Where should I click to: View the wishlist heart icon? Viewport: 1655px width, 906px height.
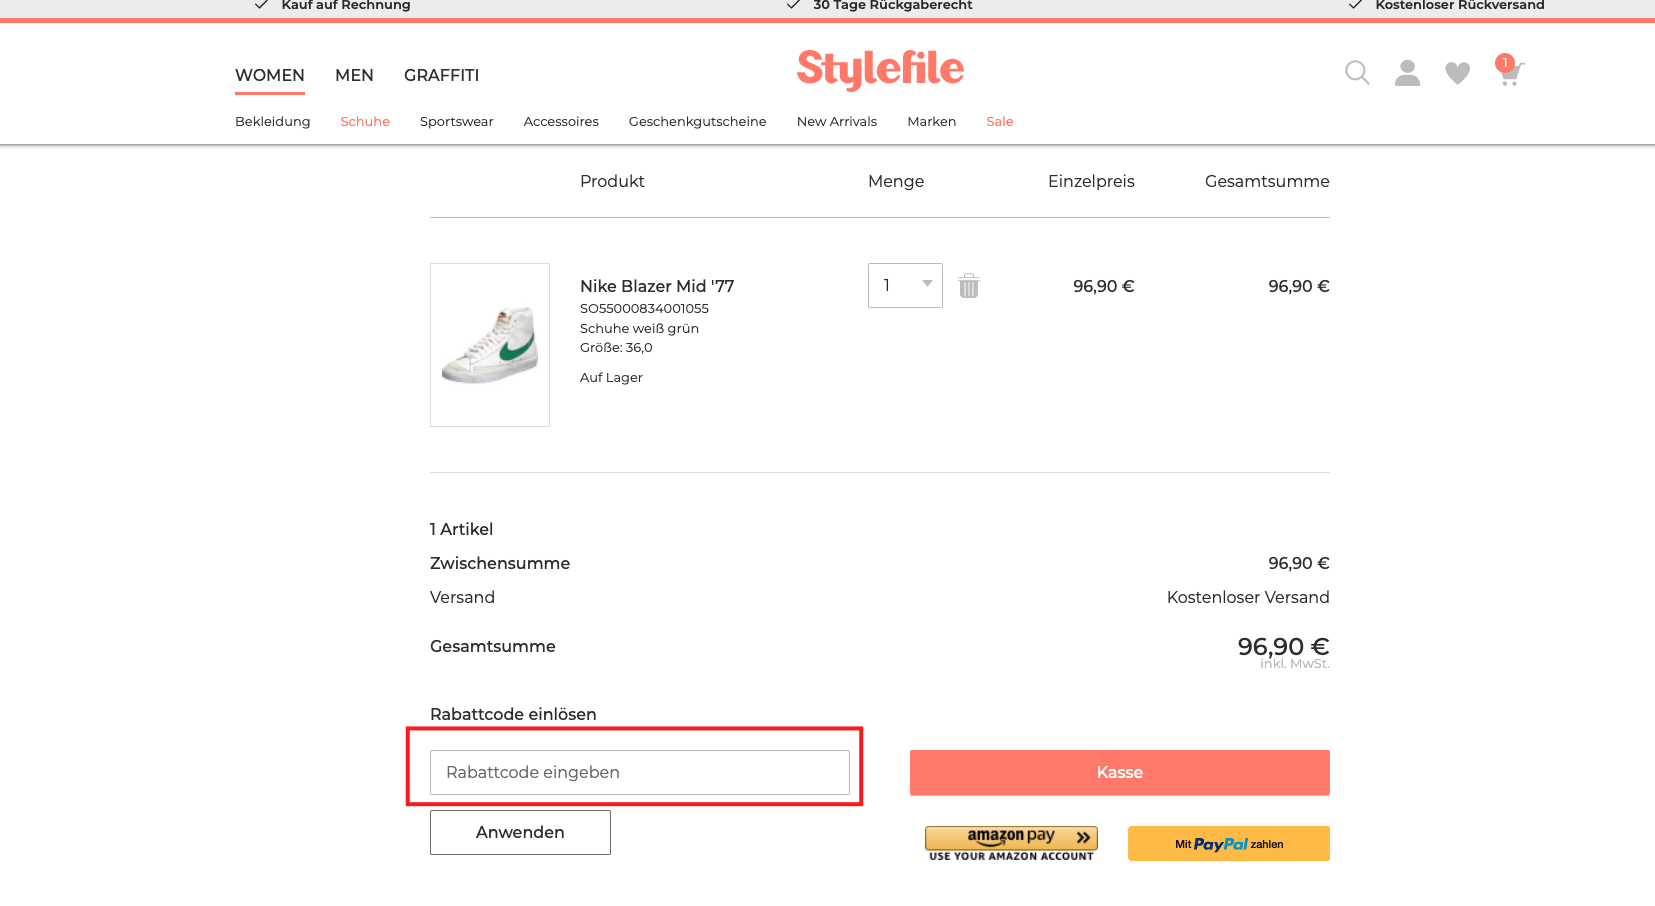click(x=1457, y=72)
